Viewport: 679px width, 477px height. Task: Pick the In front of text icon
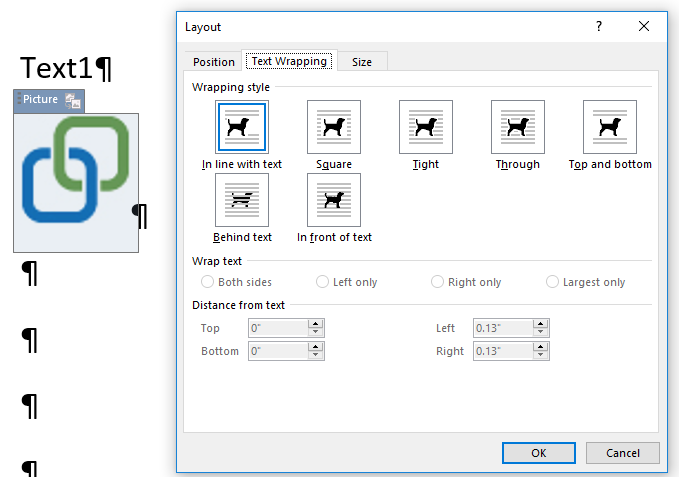click(x=334, y=200)
